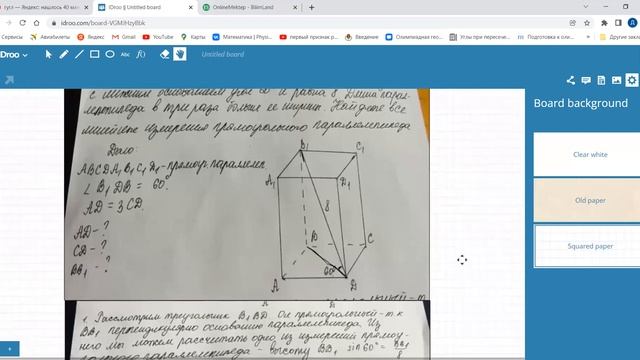This screenshot has height=360, width=640.
Task: Close the OnlineMektep BilimLand tab
Action: (295, 7)
